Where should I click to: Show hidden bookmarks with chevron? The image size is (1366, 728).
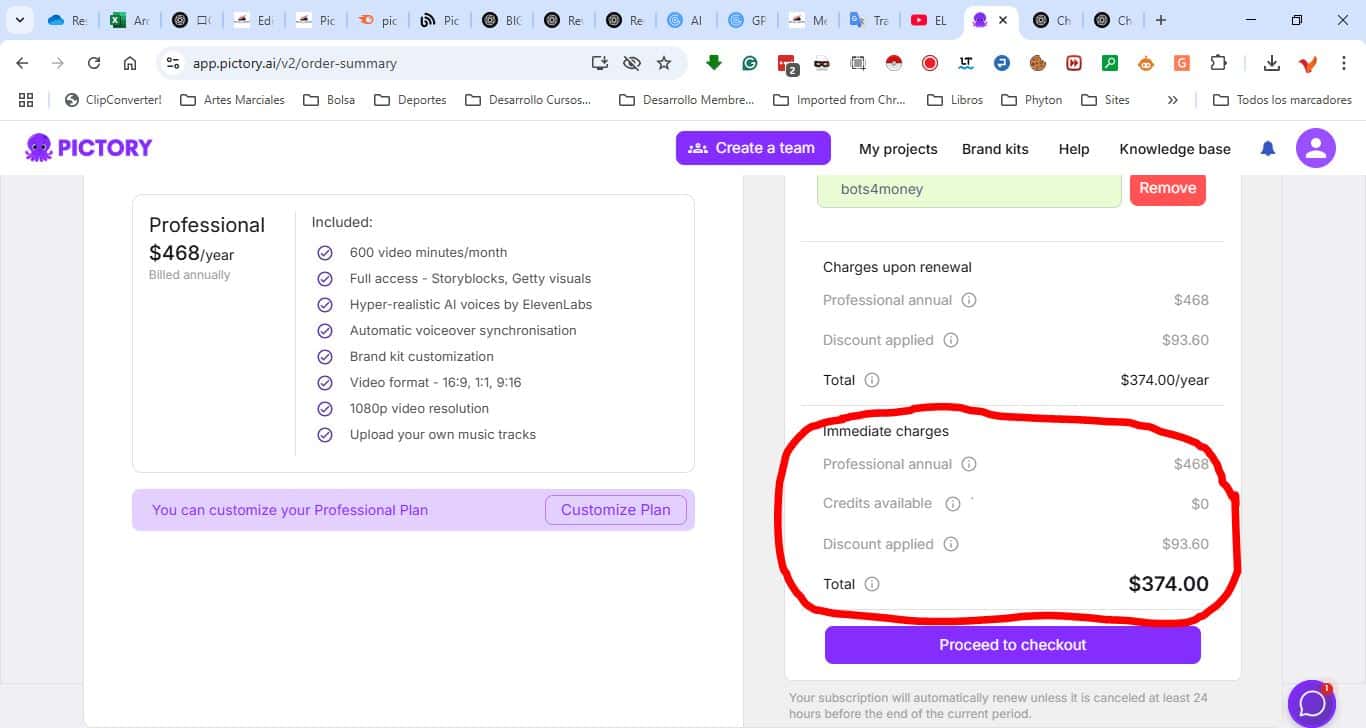[x=1173, y=100]
